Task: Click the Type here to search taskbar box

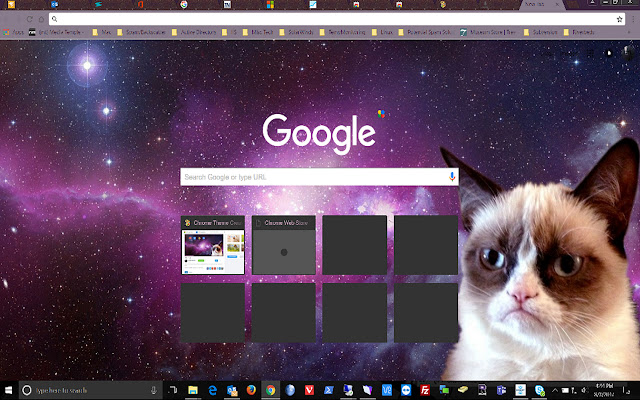Action: tap(91, 391)
